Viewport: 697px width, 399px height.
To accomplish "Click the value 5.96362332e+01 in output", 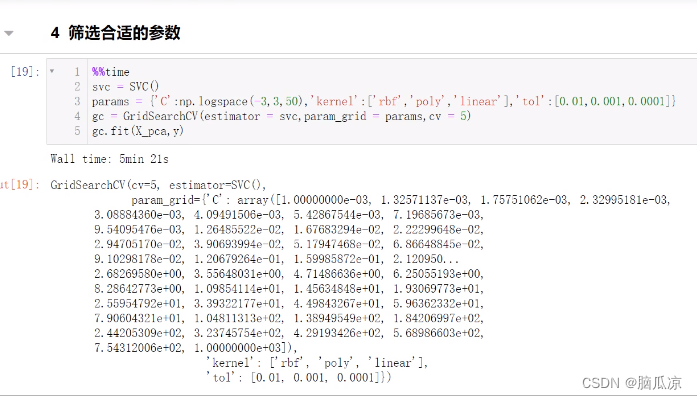I will 437,303.
